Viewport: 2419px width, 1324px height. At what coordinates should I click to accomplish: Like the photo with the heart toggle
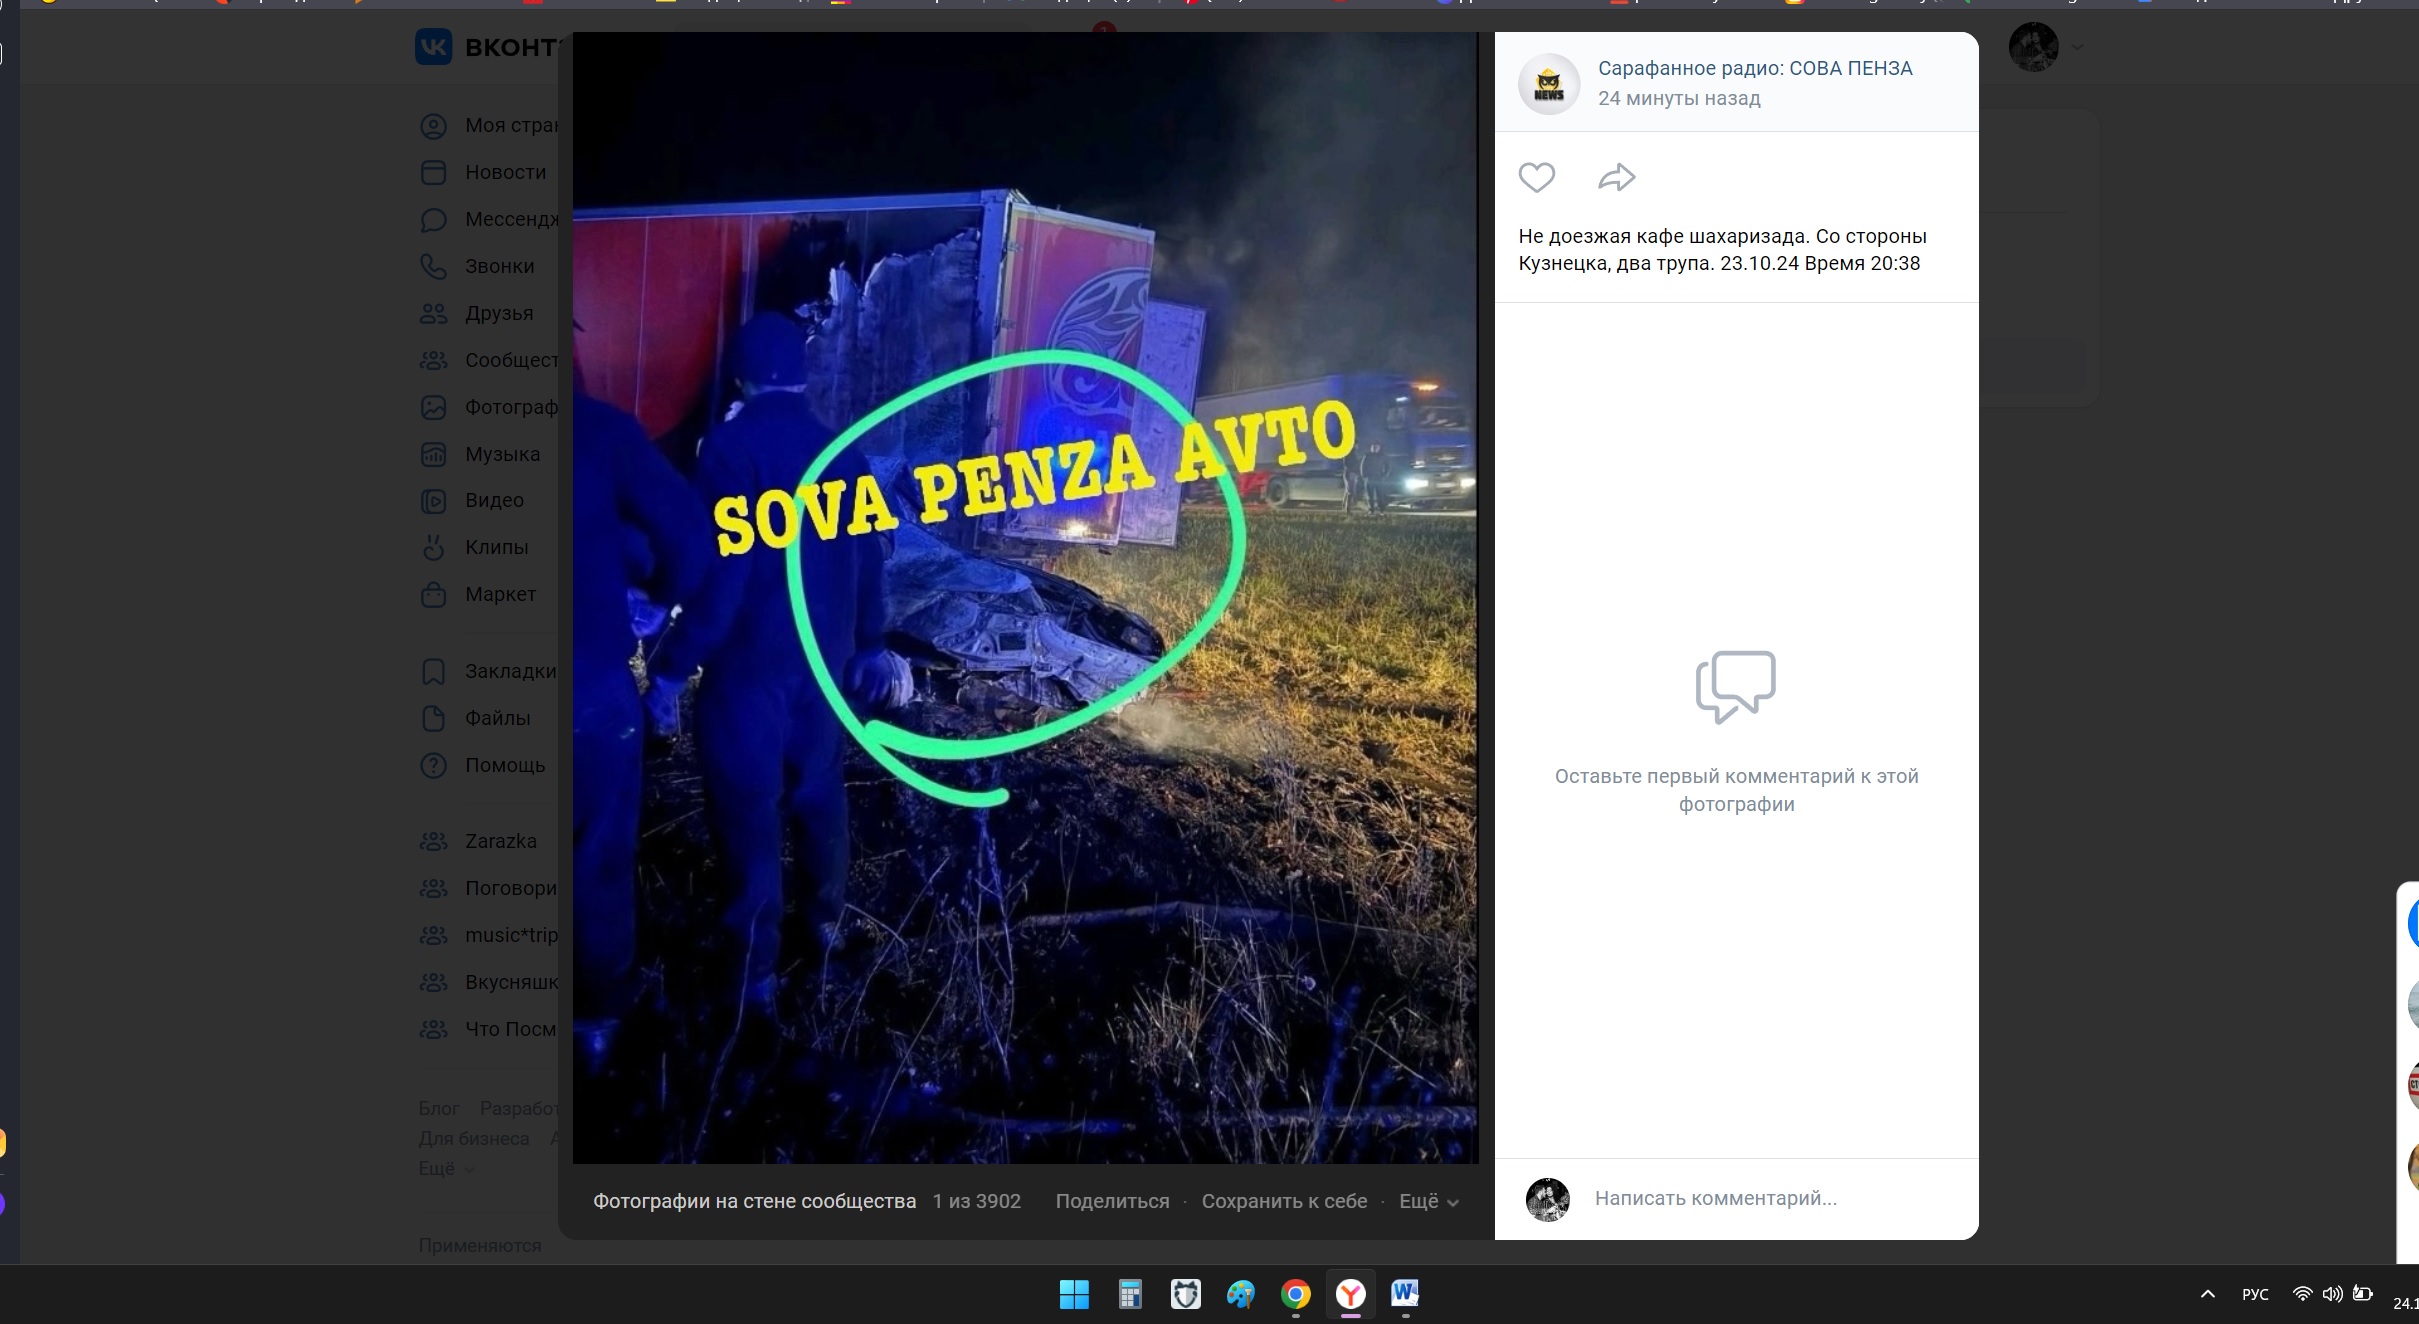tap(1536, 177)
